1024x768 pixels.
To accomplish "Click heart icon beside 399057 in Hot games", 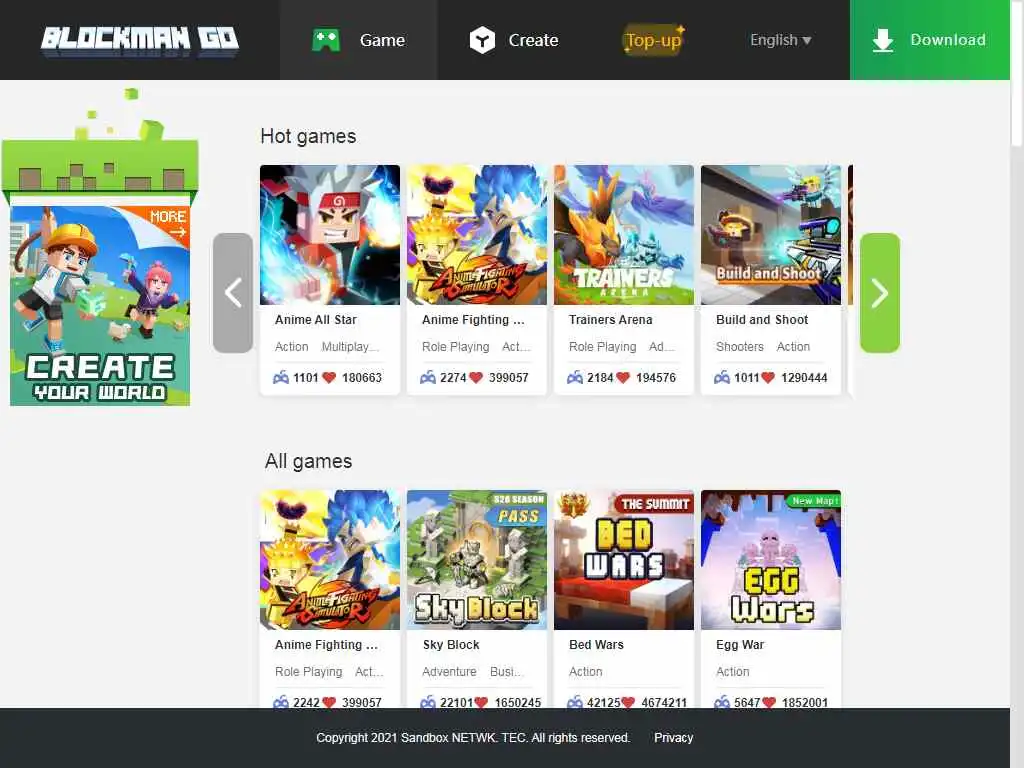I will click(476, 377).
